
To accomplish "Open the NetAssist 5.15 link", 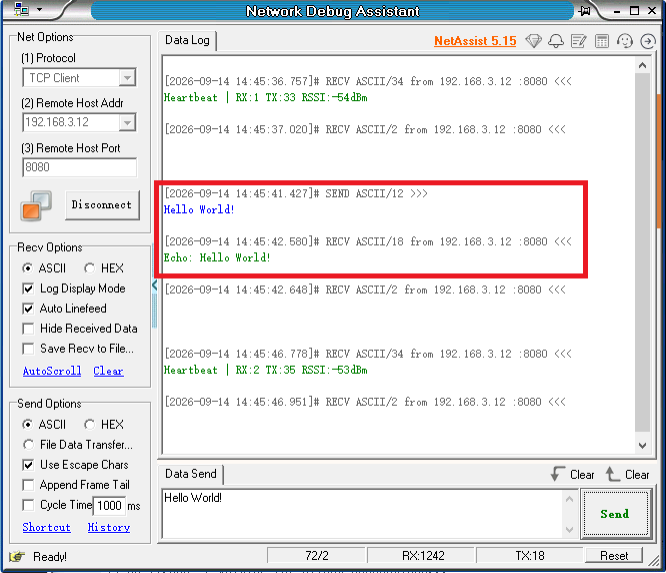I will pyautogui.click(x=475, y=41).
